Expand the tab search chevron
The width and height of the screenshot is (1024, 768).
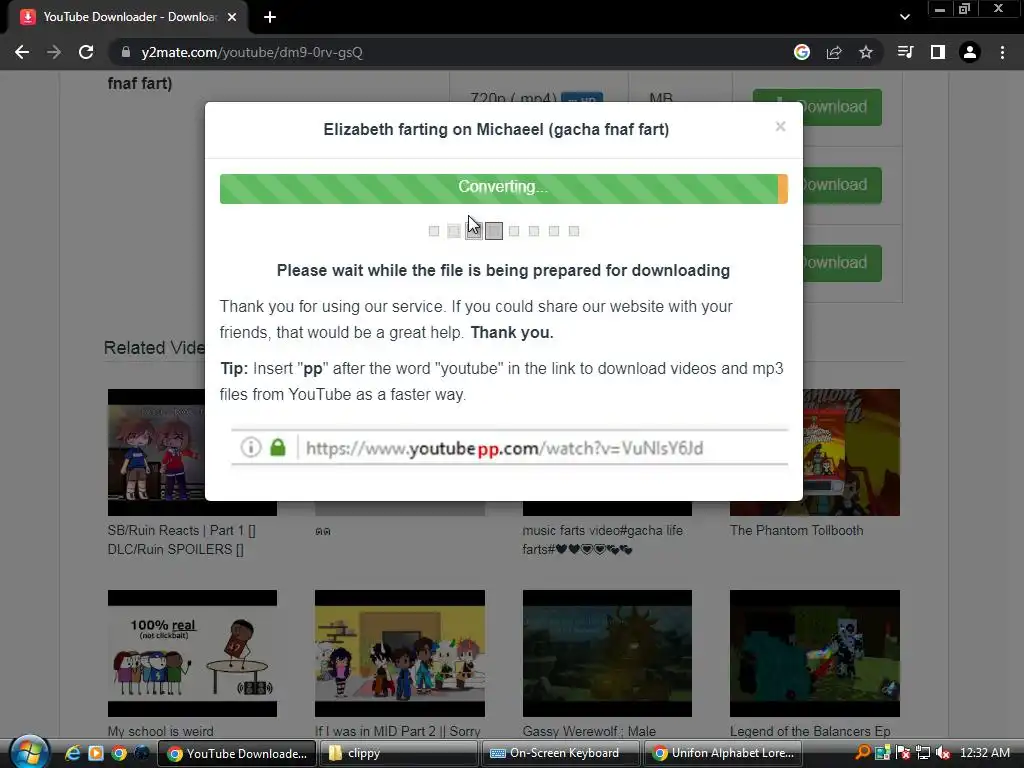coord(904,17)
